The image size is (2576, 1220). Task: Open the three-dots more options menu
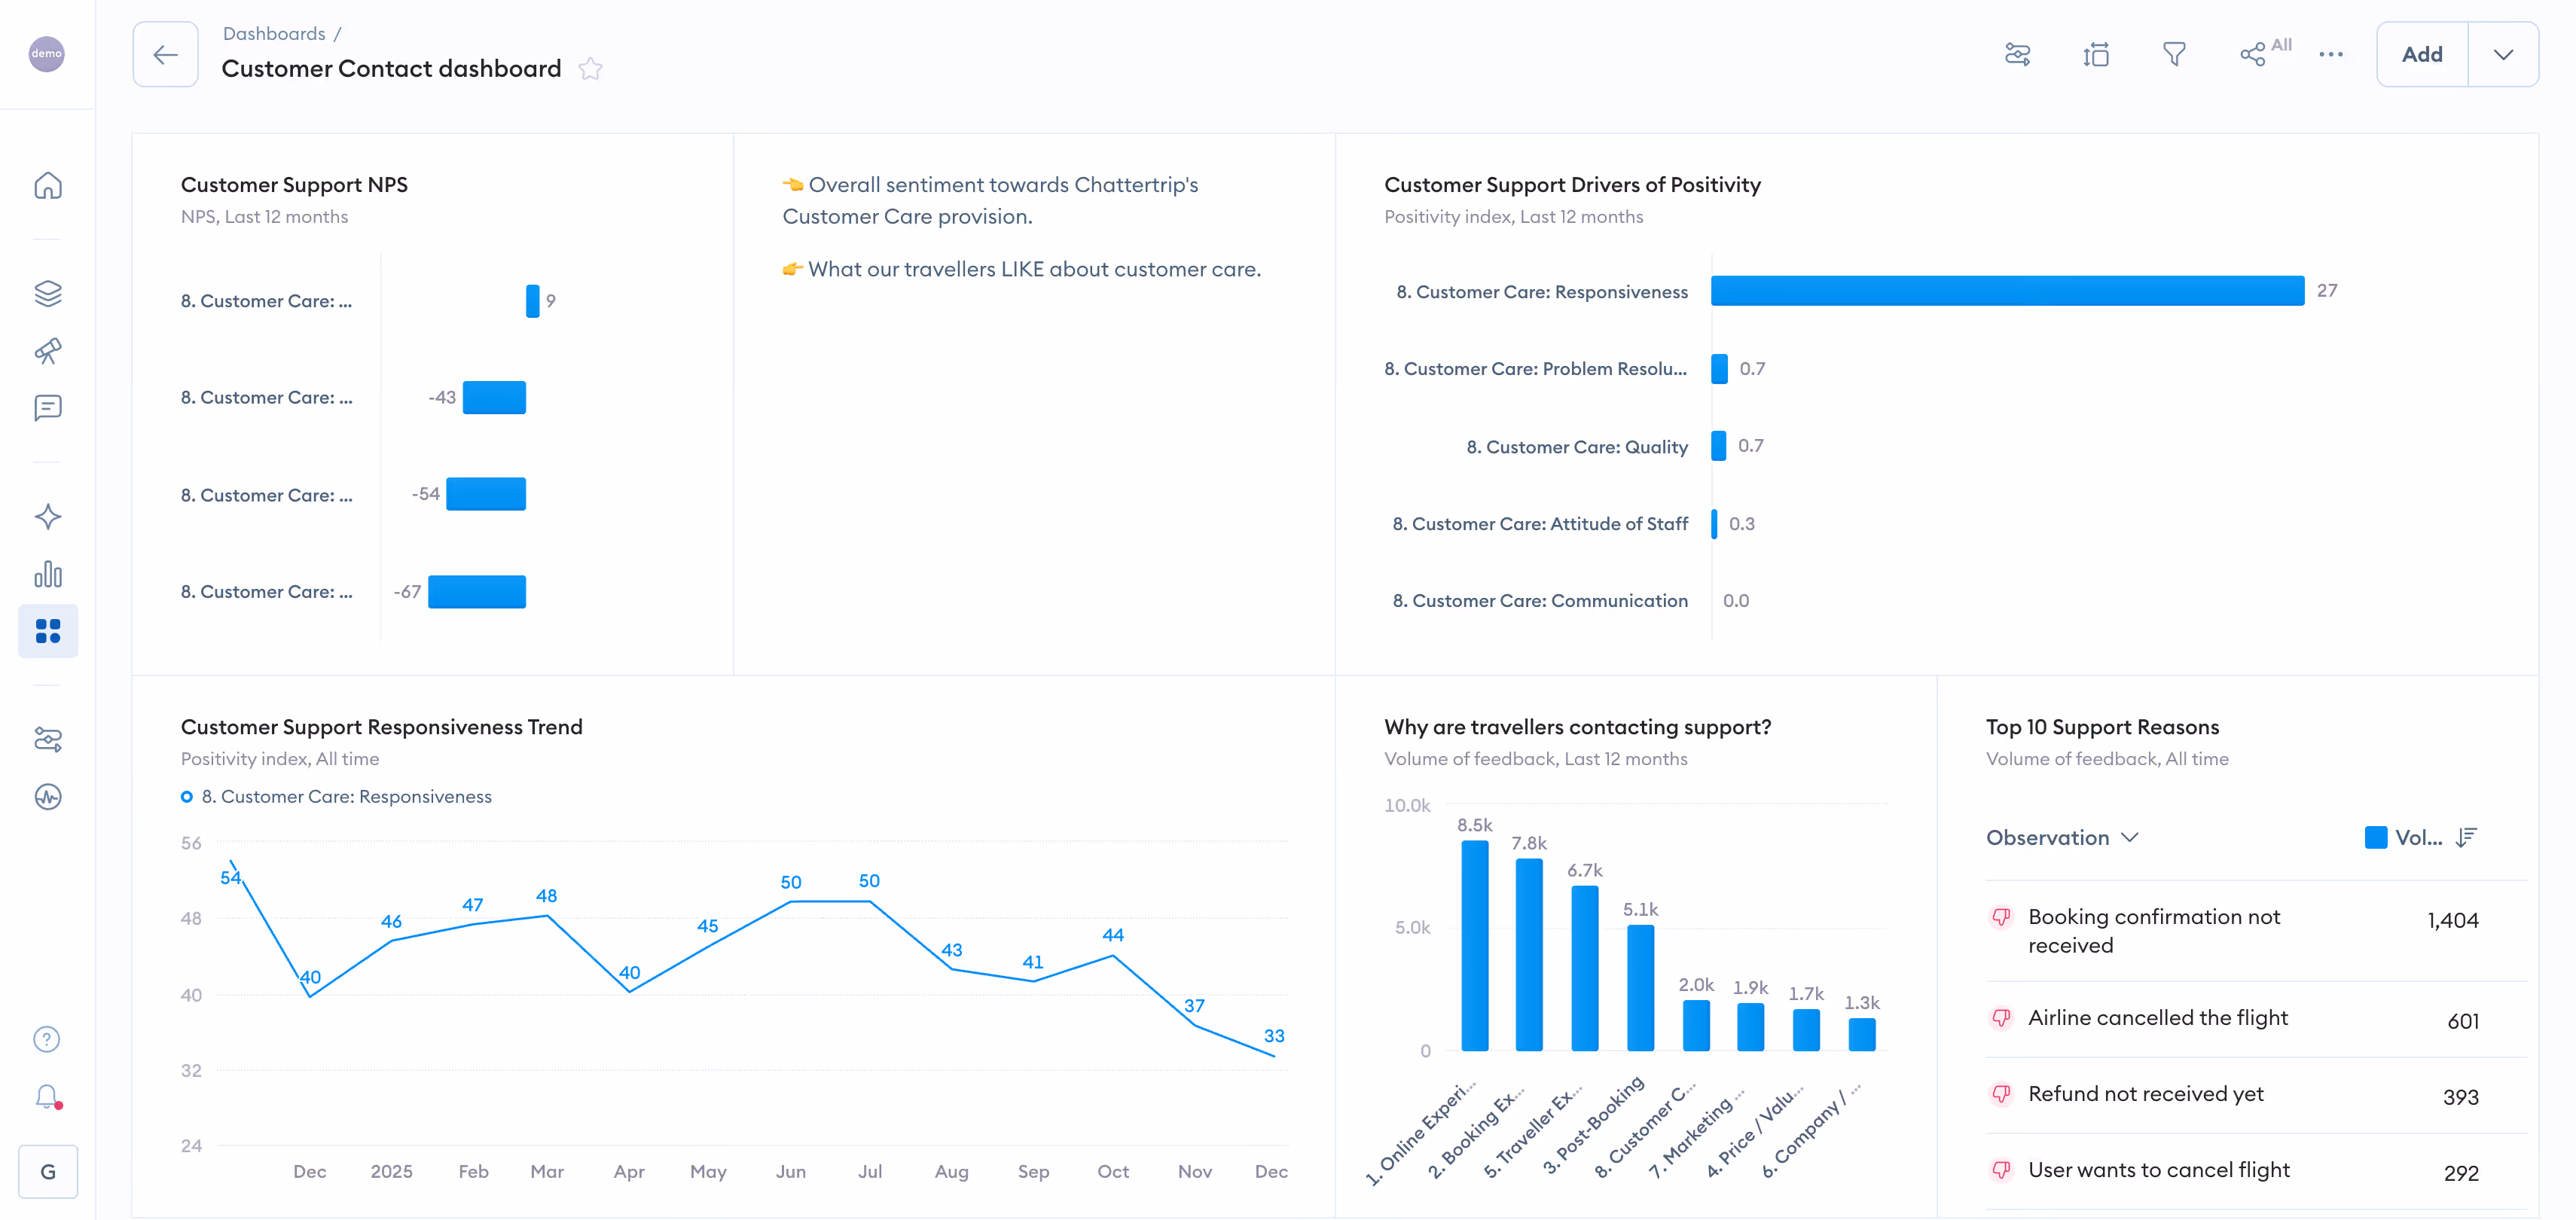(2330, 54)
